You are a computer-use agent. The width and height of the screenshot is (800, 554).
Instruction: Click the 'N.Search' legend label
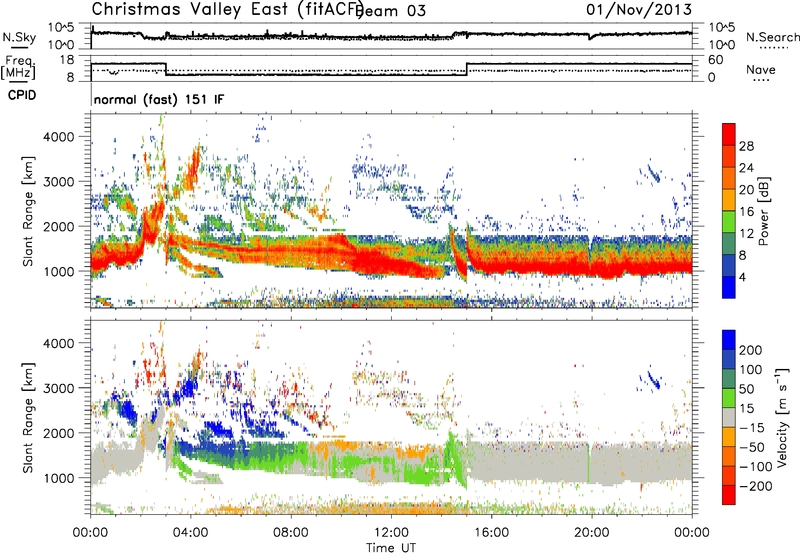tap(772, 37)
